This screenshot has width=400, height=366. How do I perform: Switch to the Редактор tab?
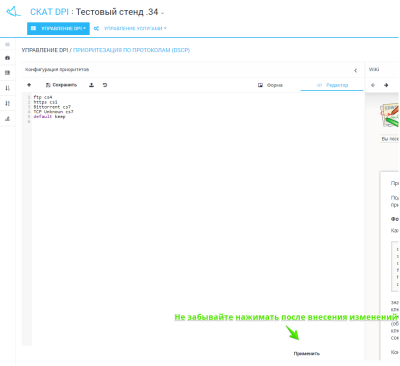click(x=332, y=85)
